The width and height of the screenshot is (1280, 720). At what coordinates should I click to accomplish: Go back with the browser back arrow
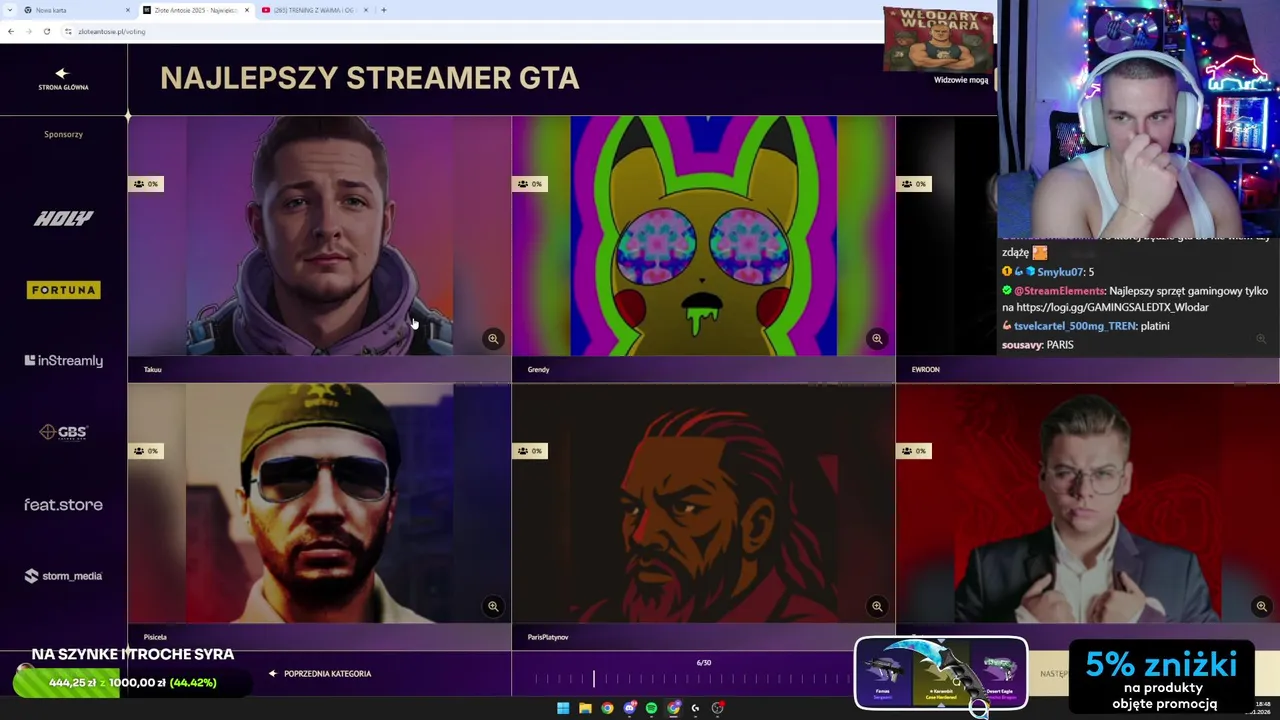(x=11, y=31)
